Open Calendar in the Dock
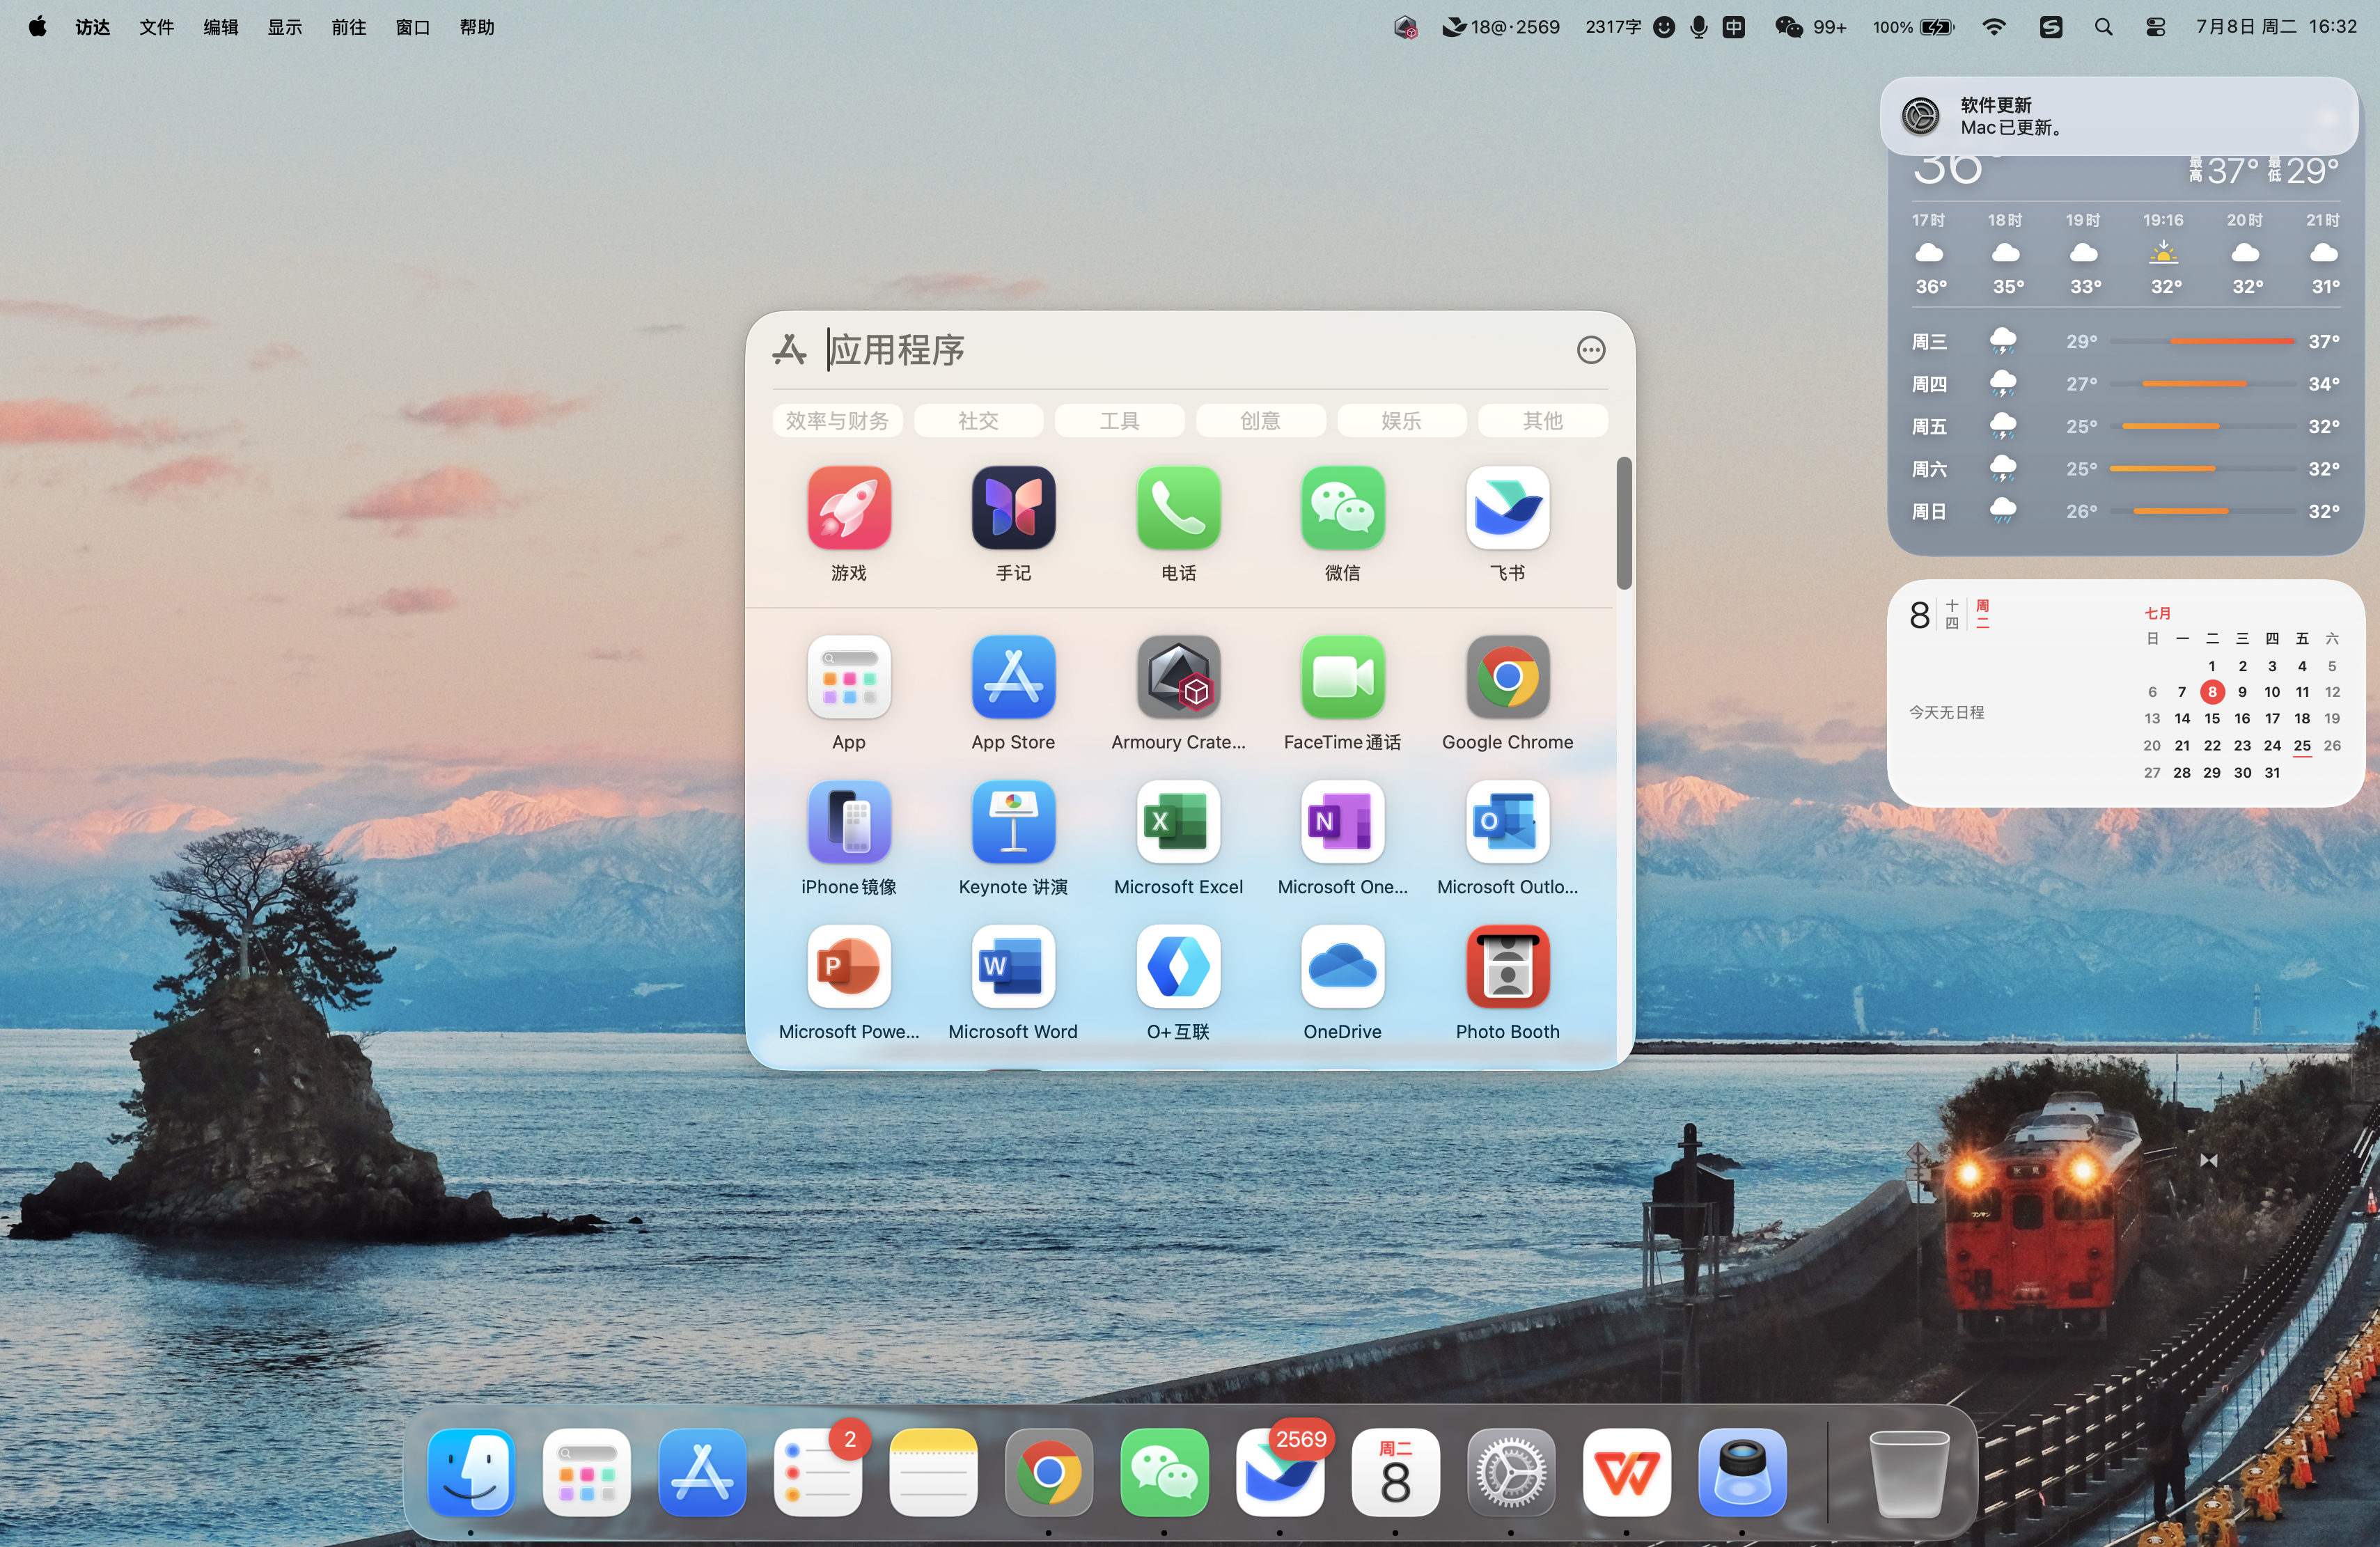This screenshot has height=1547, width=2380. pyautogui.click(x=1395, y=1472)
